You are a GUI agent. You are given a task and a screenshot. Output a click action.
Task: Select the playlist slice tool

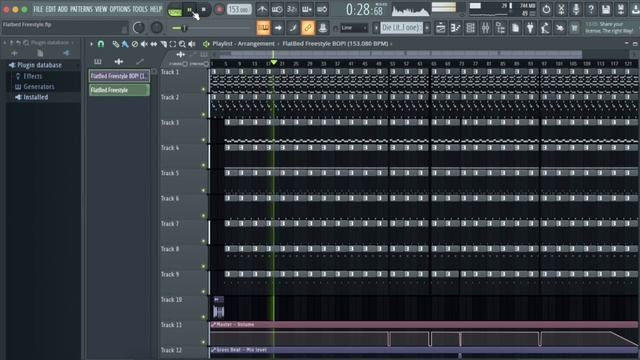(163, 44)
